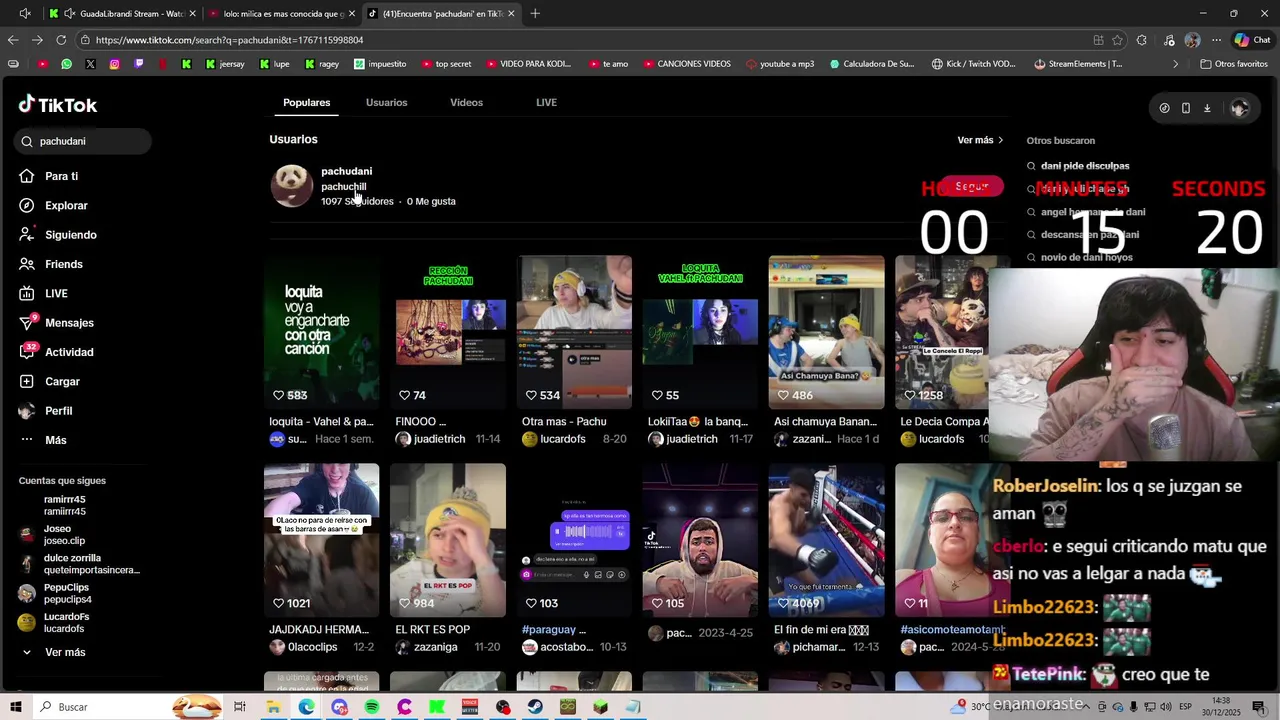This screenshot has width=1280, height=720.
Task: Click the TikTok logo
Action: click(x=58, y=104)
